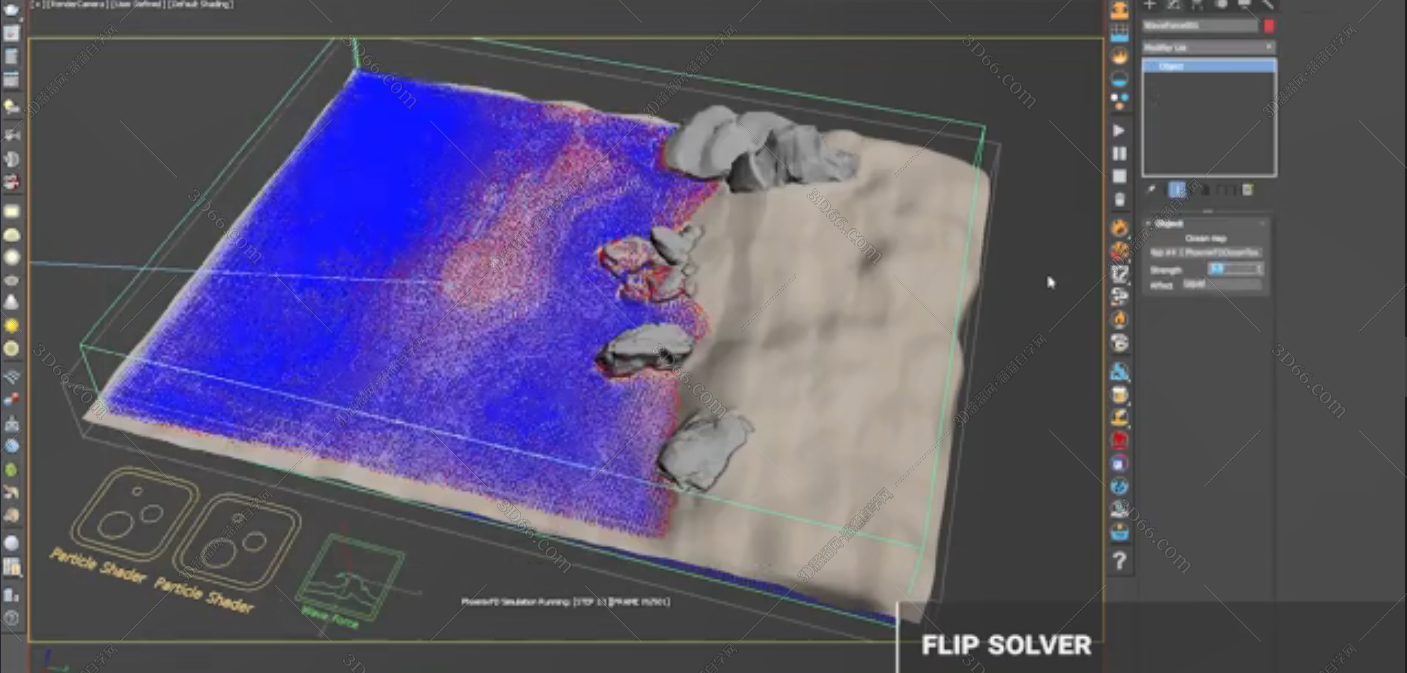Click the Phoenix help question mark icon
This screenshot has height=673, width=1407.
[x=1119, y=561]
